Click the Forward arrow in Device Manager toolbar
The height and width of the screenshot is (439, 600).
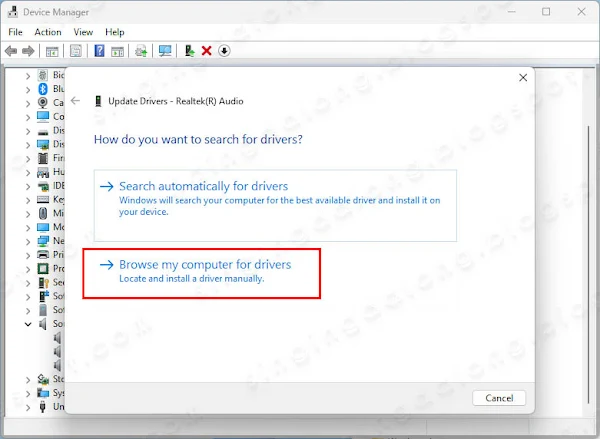pyautogui.click(x=28, y=51)
